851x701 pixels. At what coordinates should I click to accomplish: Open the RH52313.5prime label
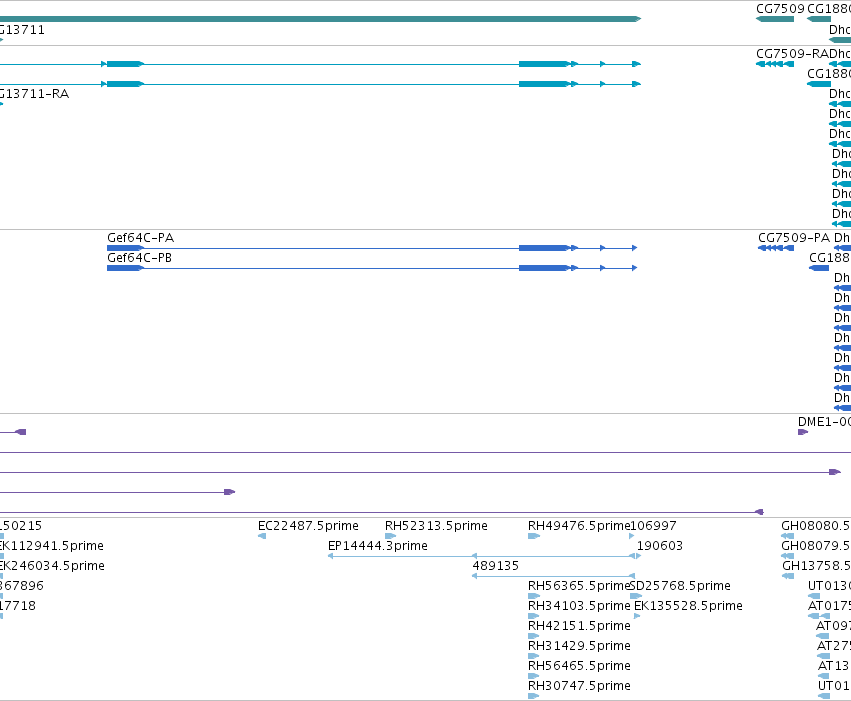tap(436, 526)
